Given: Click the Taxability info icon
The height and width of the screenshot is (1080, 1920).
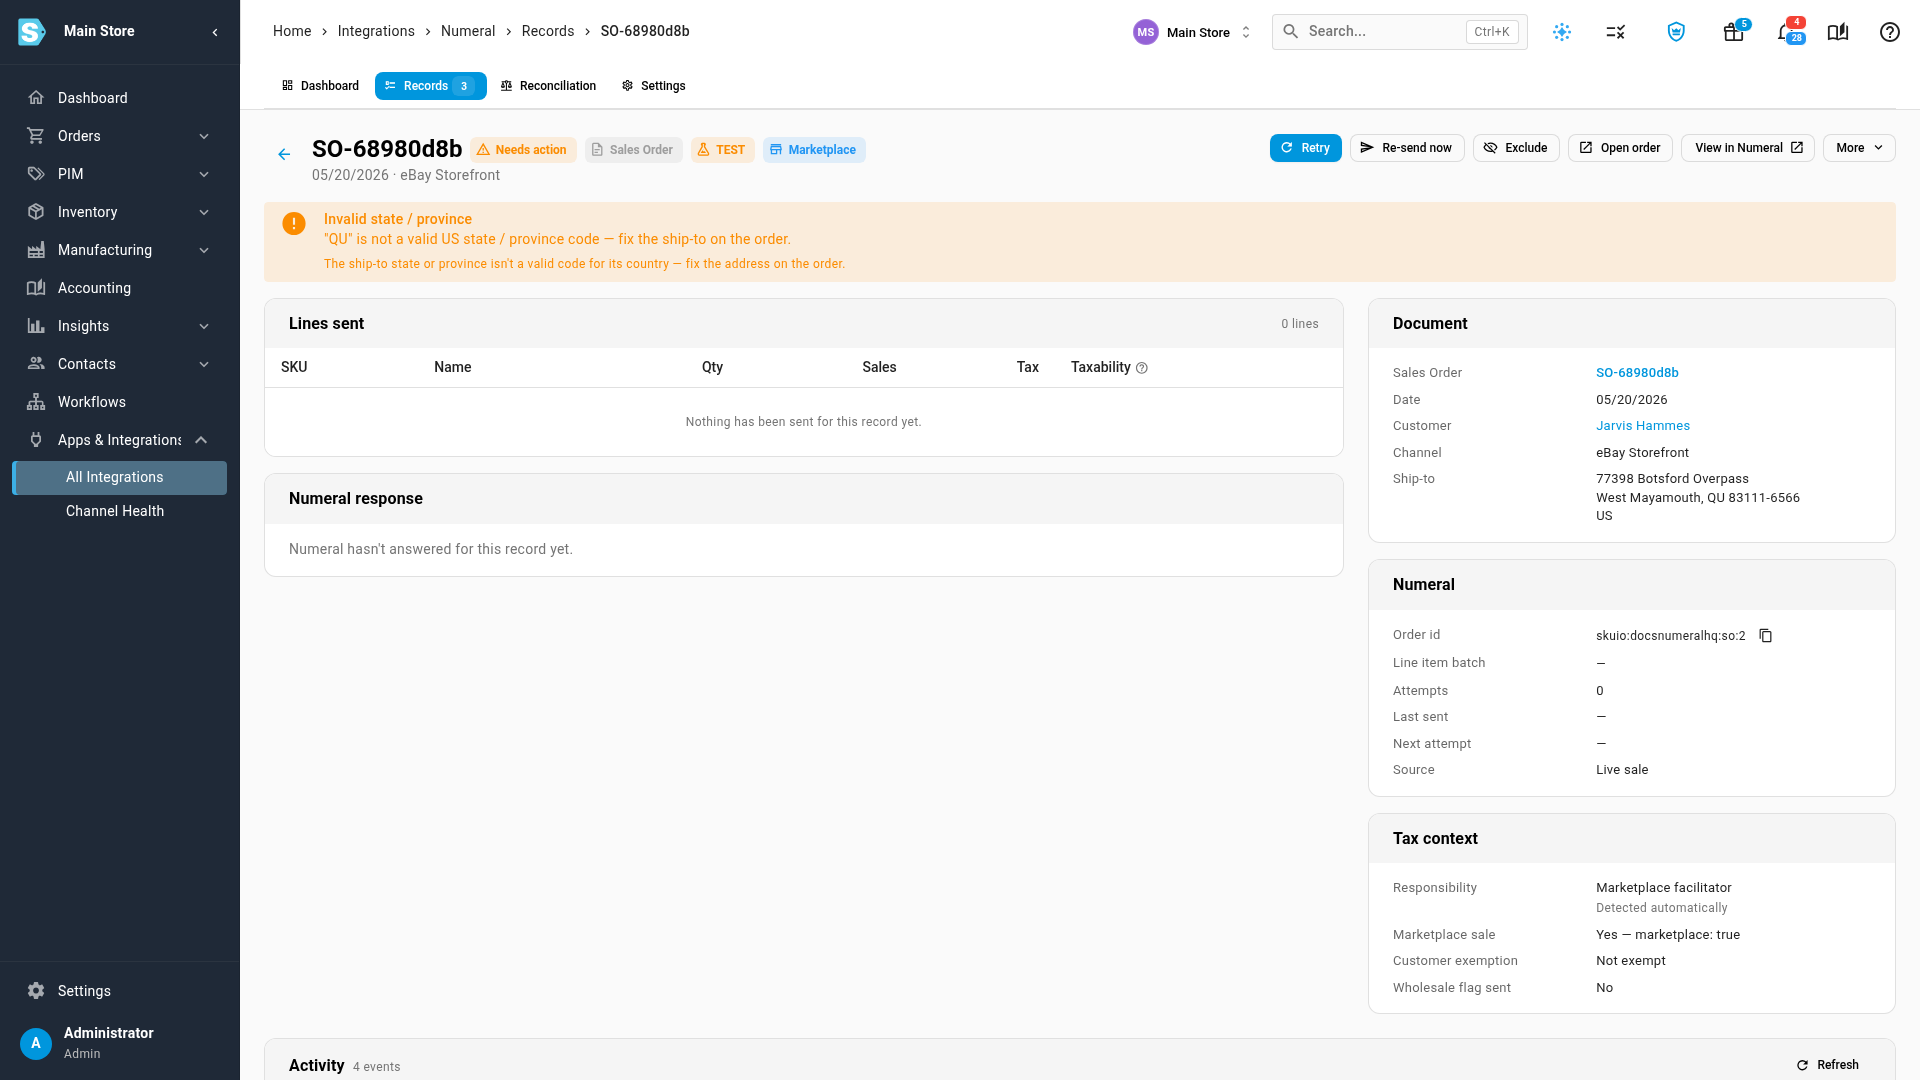Looking at the screenshot, I should [1142, 368].
